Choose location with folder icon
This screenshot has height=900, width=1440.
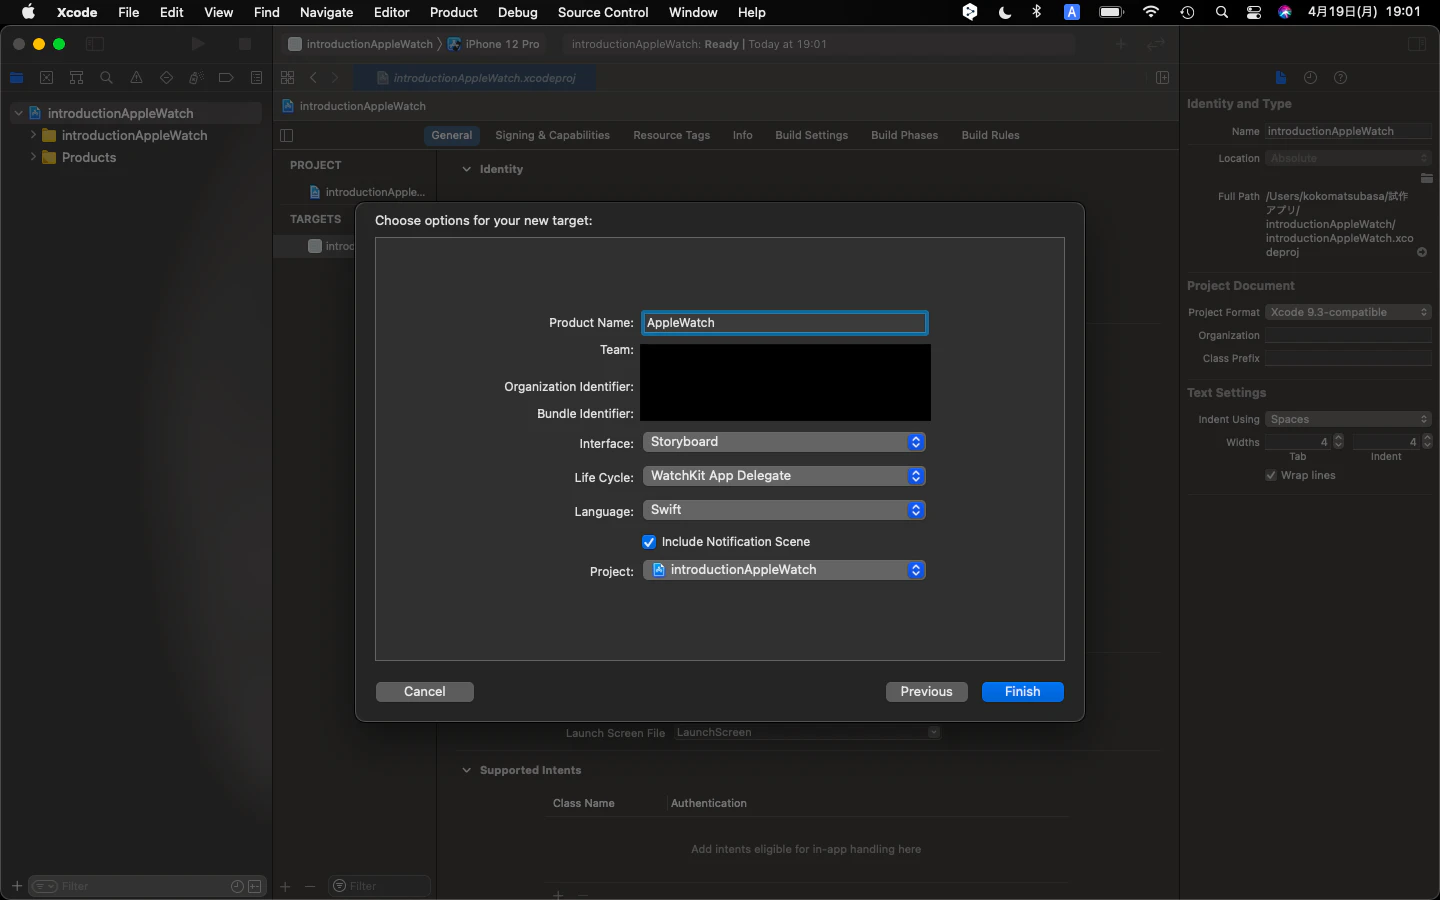pos(1426,178)
